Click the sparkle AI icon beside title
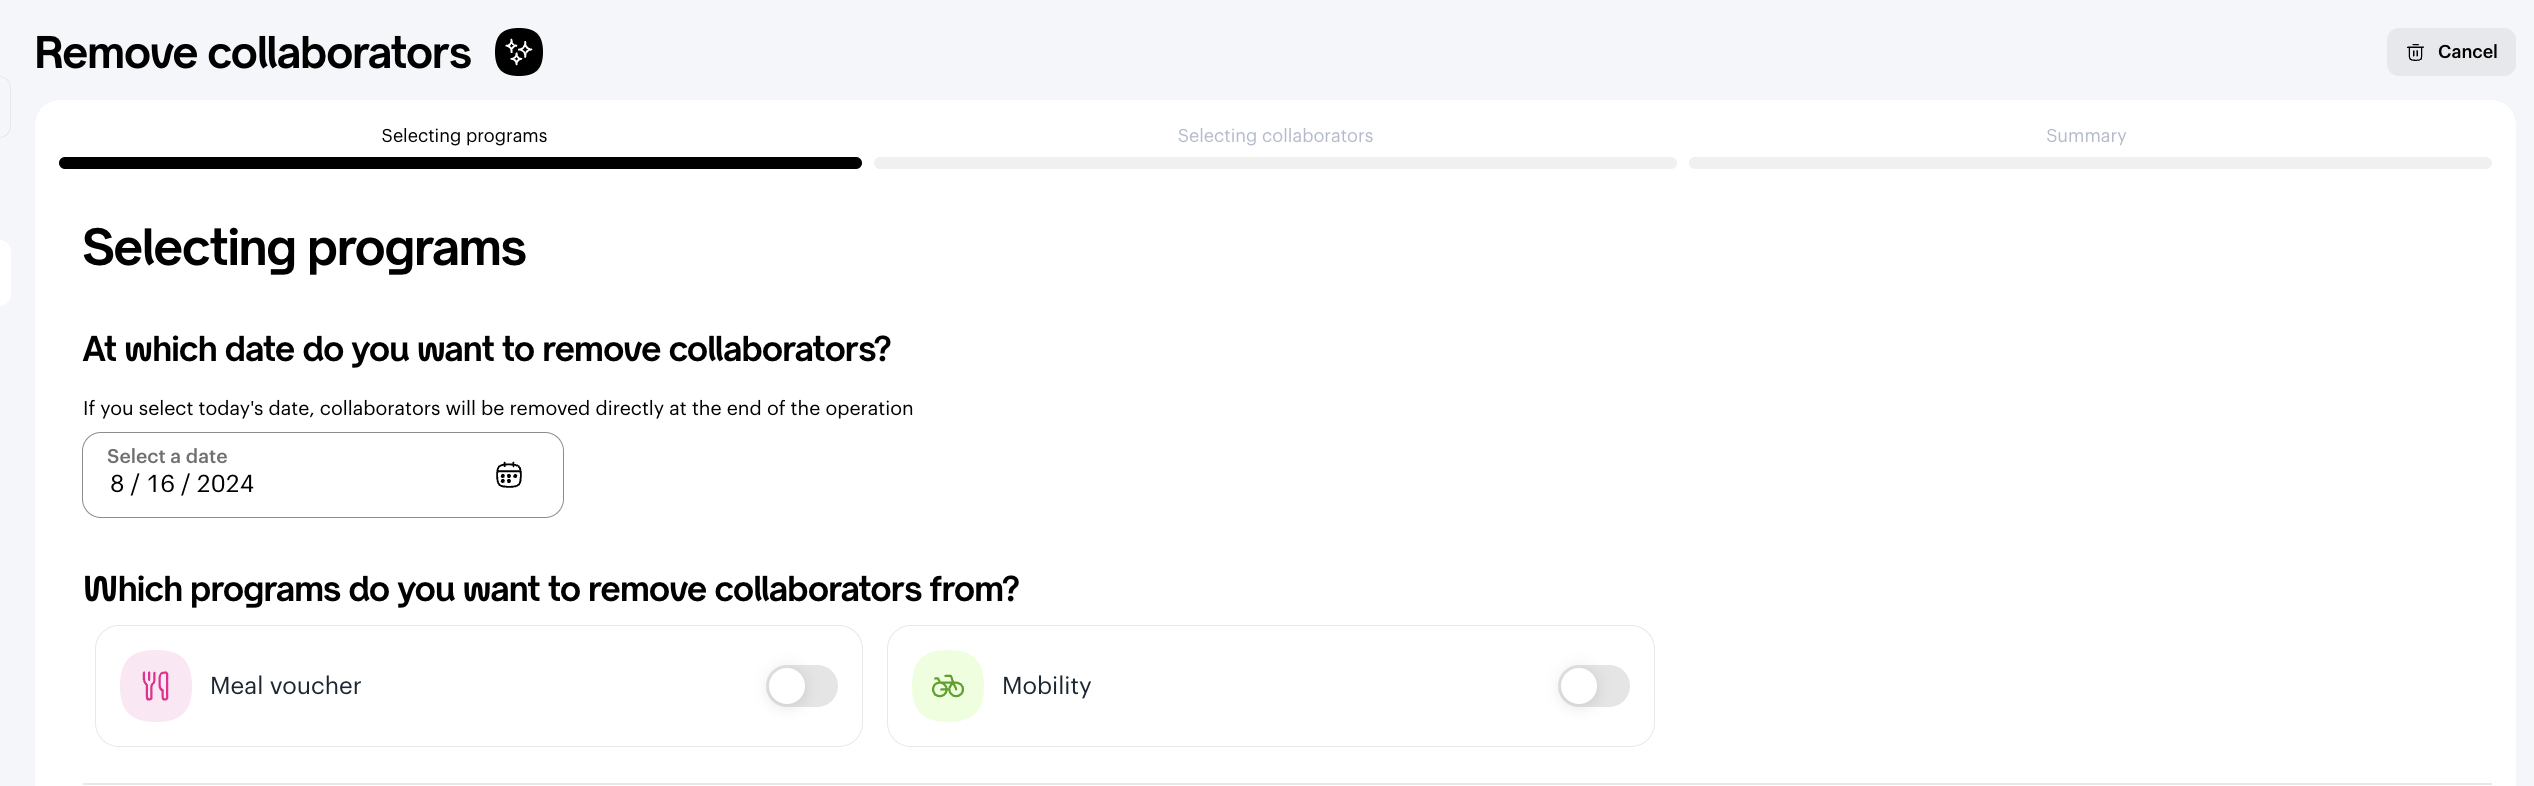The height and width of the screenshot is (786, 2534). point(519,52)
